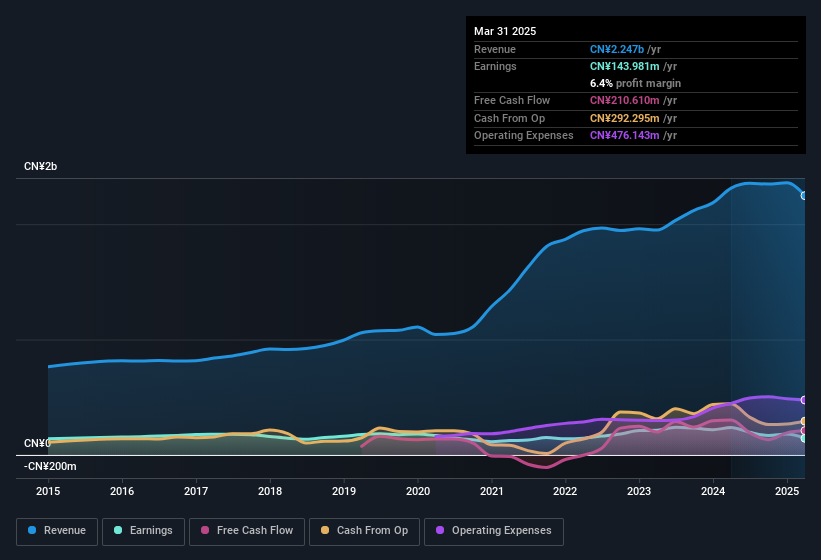Click the Cash From Op end-point marker
Screen dimensions: 821x560
pos(804,421)
